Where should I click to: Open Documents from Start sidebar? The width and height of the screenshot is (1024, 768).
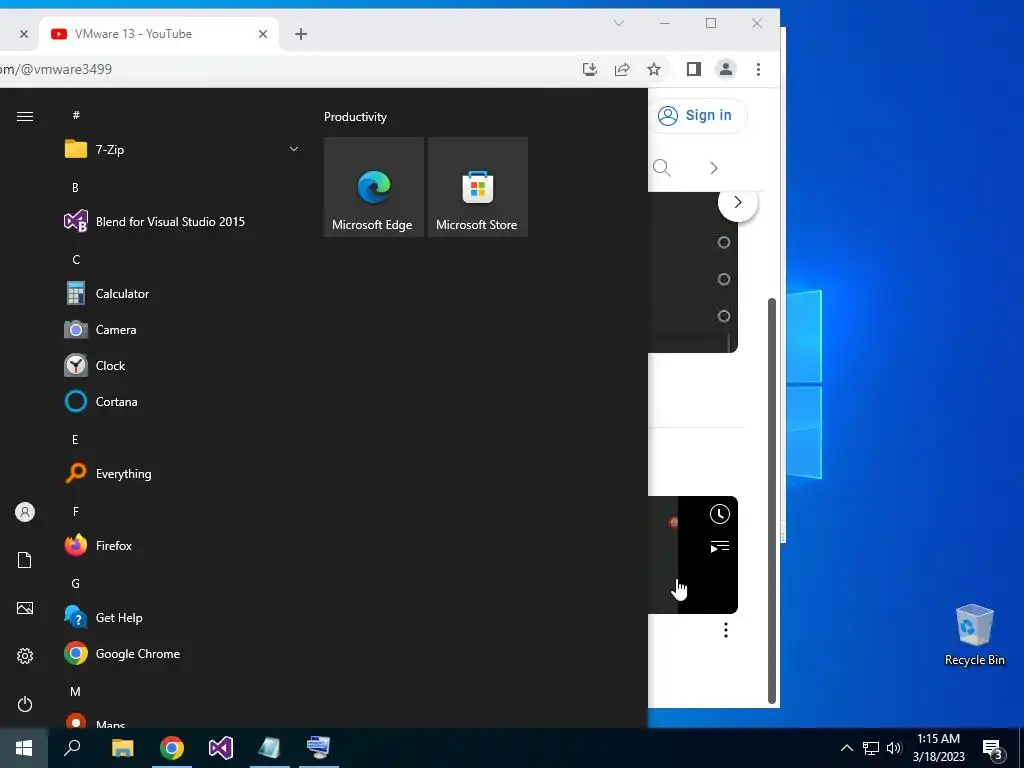pos(25,560)
